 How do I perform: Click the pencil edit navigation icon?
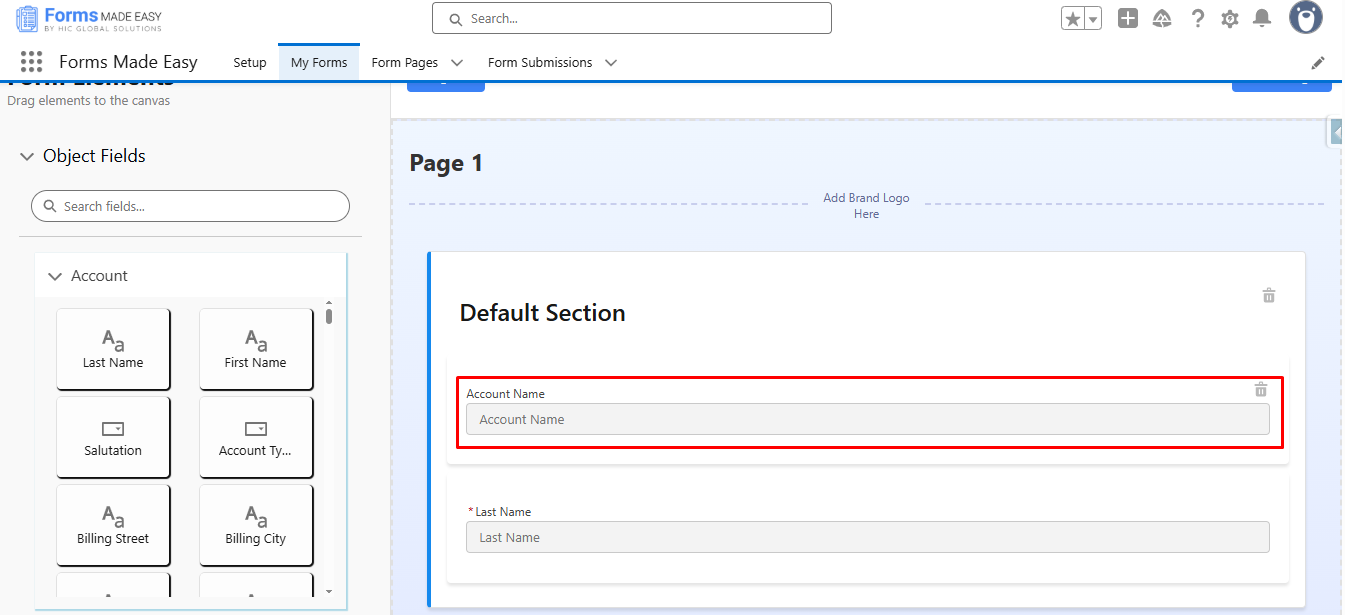pyautogui.click(x=1318, y=62)
